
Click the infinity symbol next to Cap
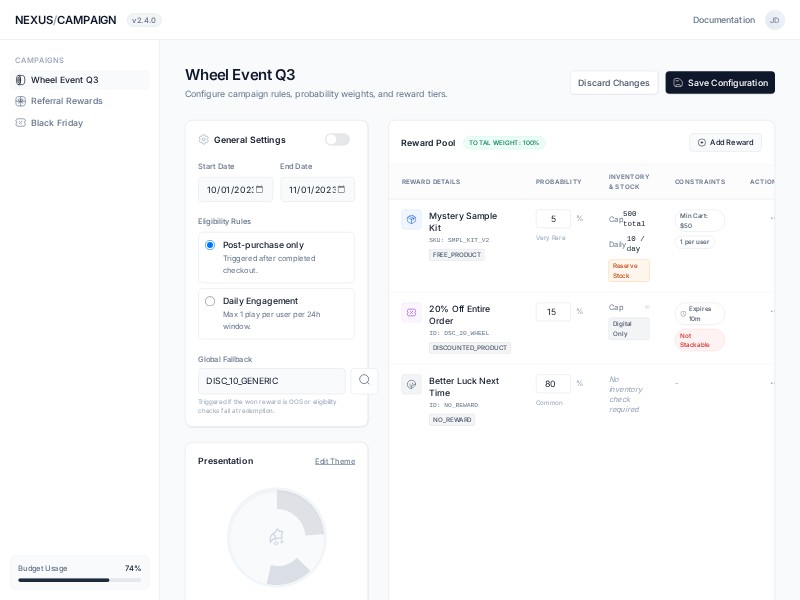pos(647,307)
